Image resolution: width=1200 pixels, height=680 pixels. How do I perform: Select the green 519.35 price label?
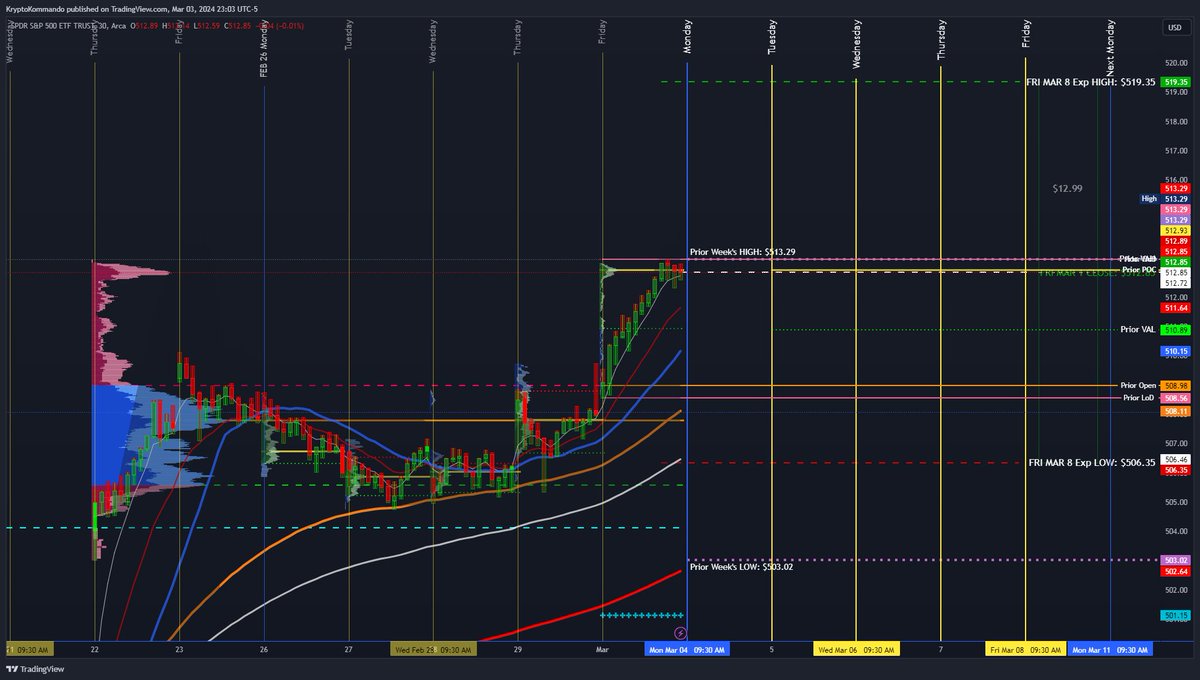[x=1175, y=82]
